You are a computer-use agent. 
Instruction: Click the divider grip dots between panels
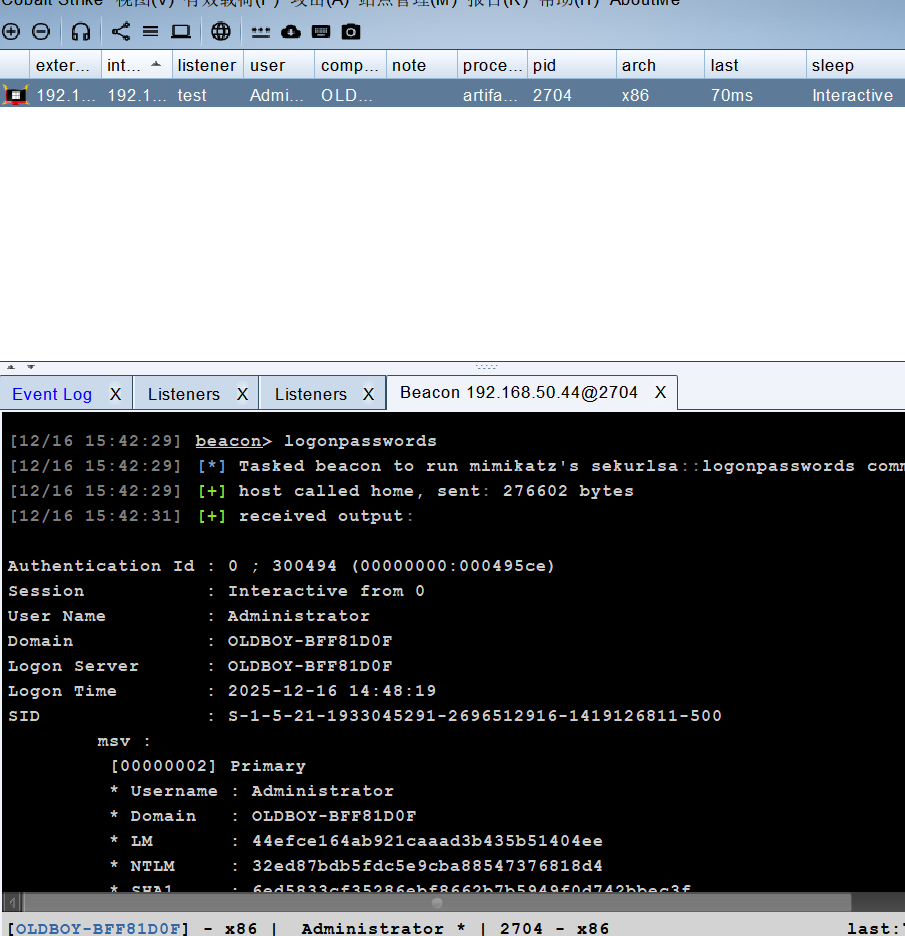click(x=486, y=367)
